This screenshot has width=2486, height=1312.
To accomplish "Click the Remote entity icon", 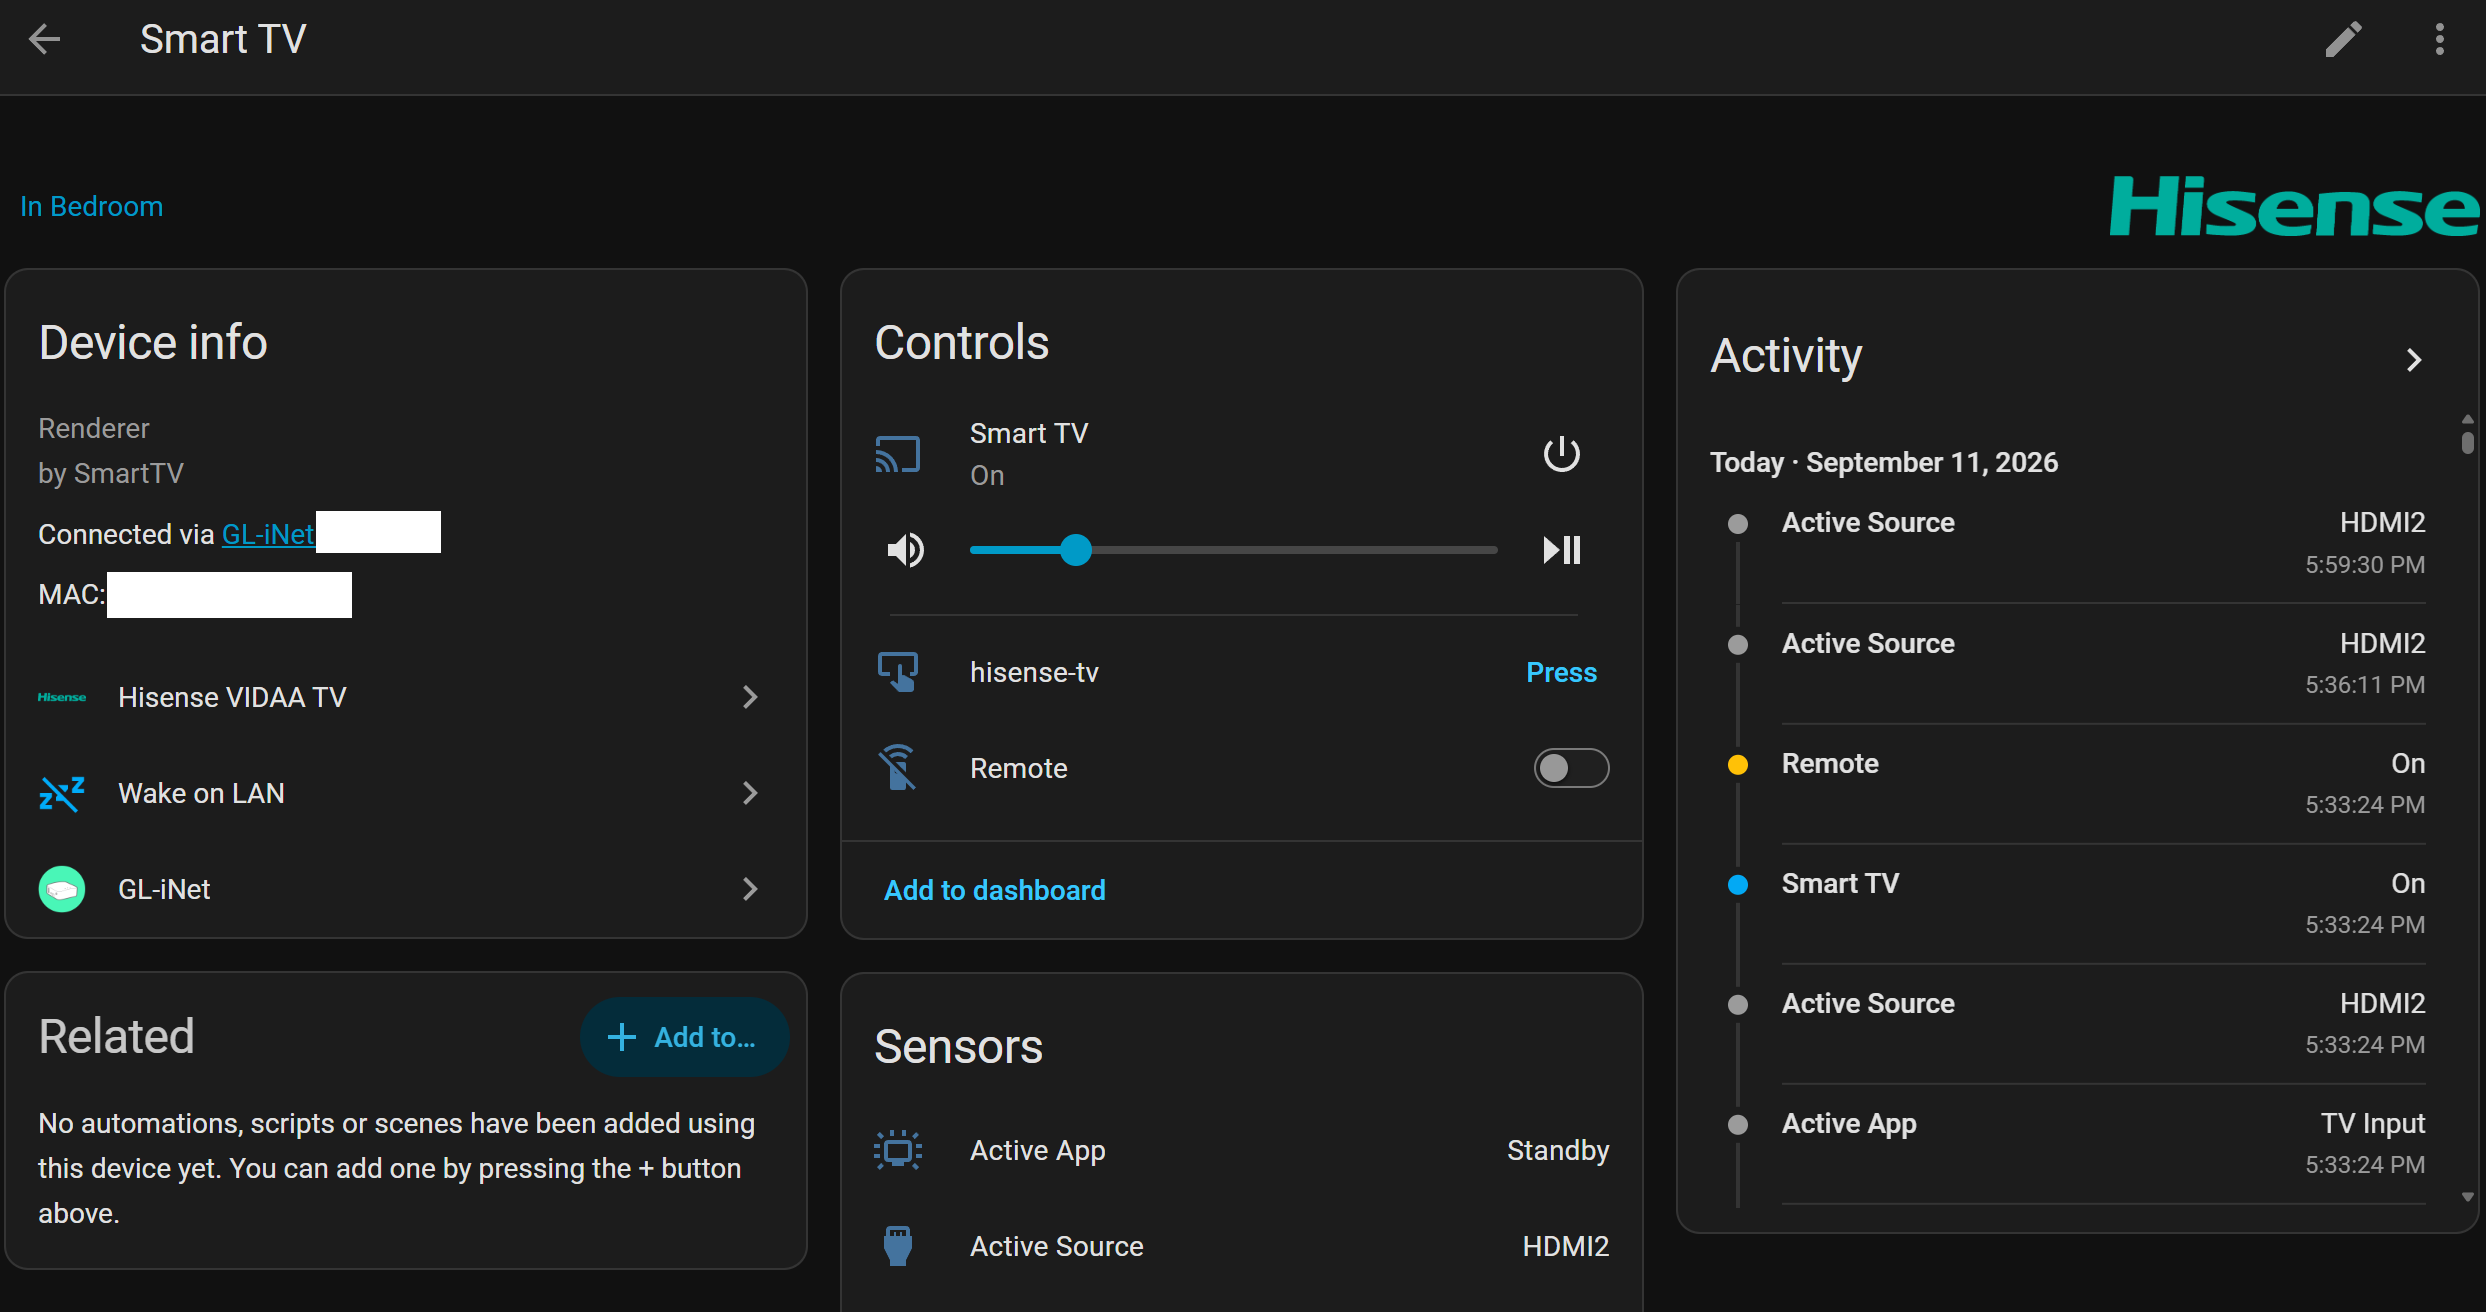I will click(x=897, y=768).
